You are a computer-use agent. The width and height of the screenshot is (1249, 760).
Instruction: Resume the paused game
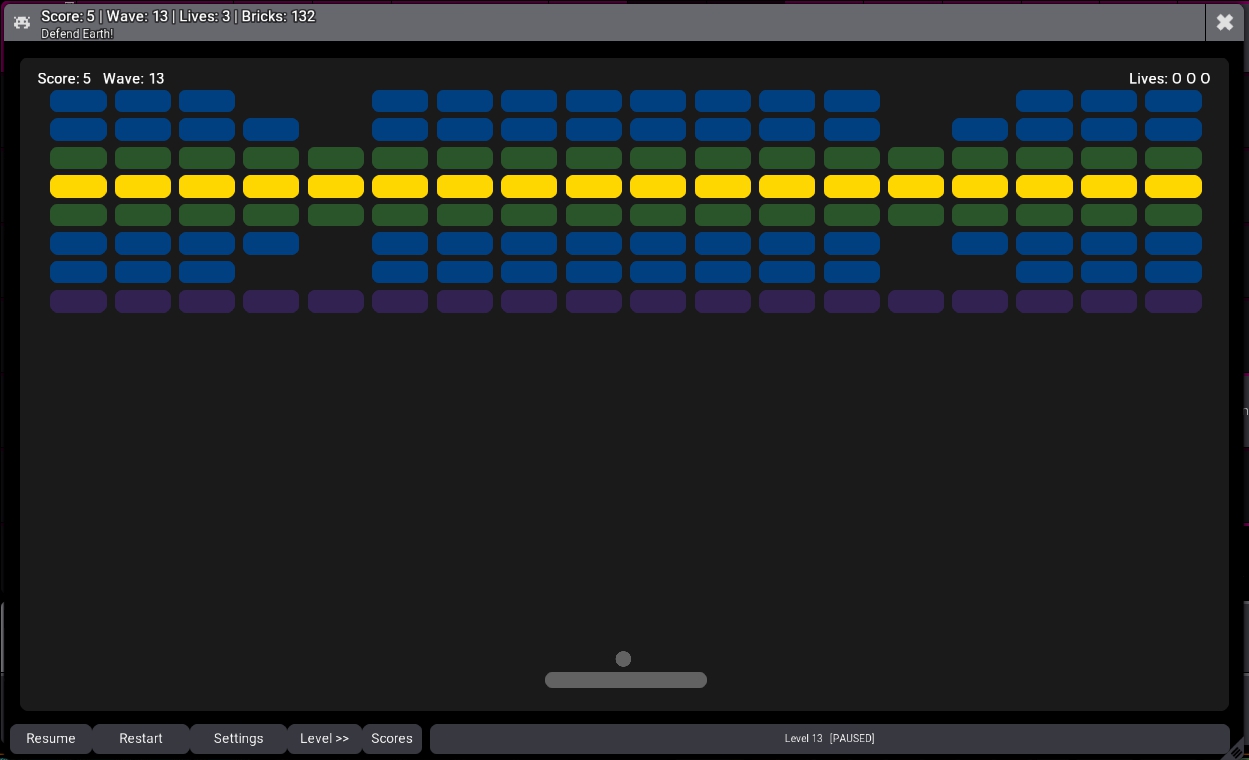51,738
